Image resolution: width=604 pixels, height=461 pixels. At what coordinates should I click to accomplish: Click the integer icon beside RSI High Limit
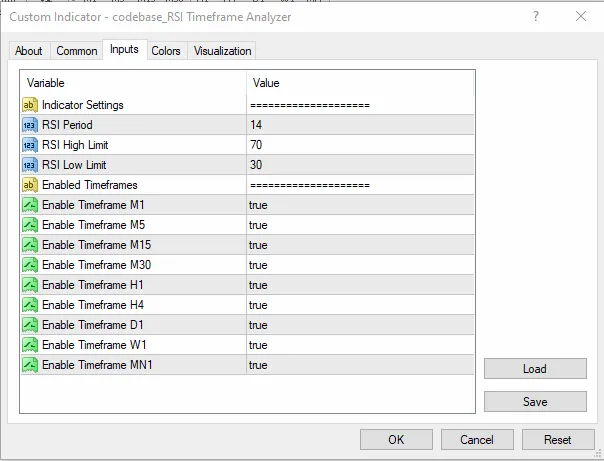click(x=30, y=145)
